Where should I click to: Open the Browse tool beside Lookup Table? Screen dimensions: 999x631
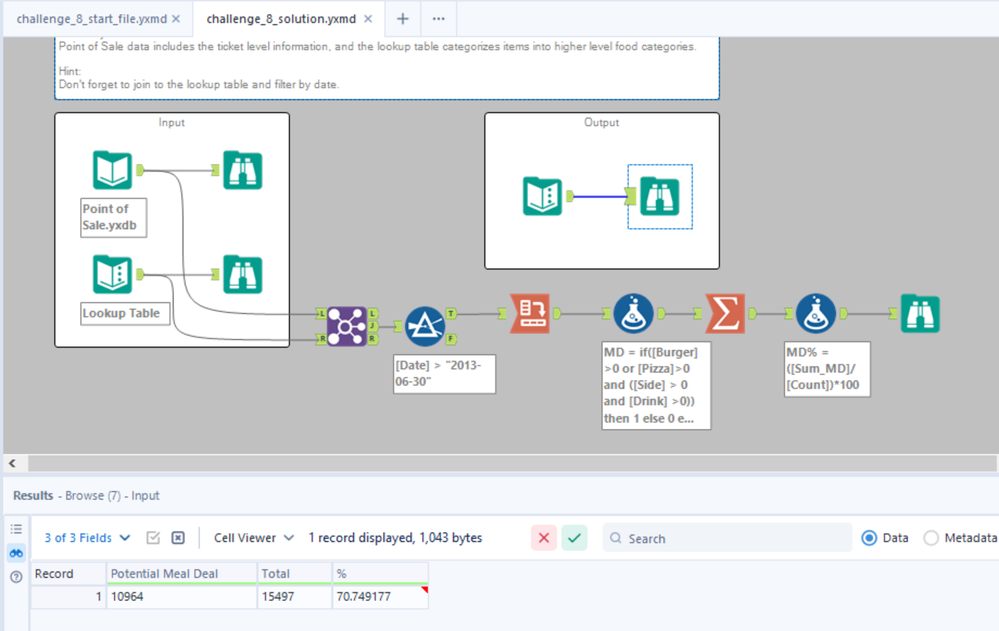coord(243,274)
